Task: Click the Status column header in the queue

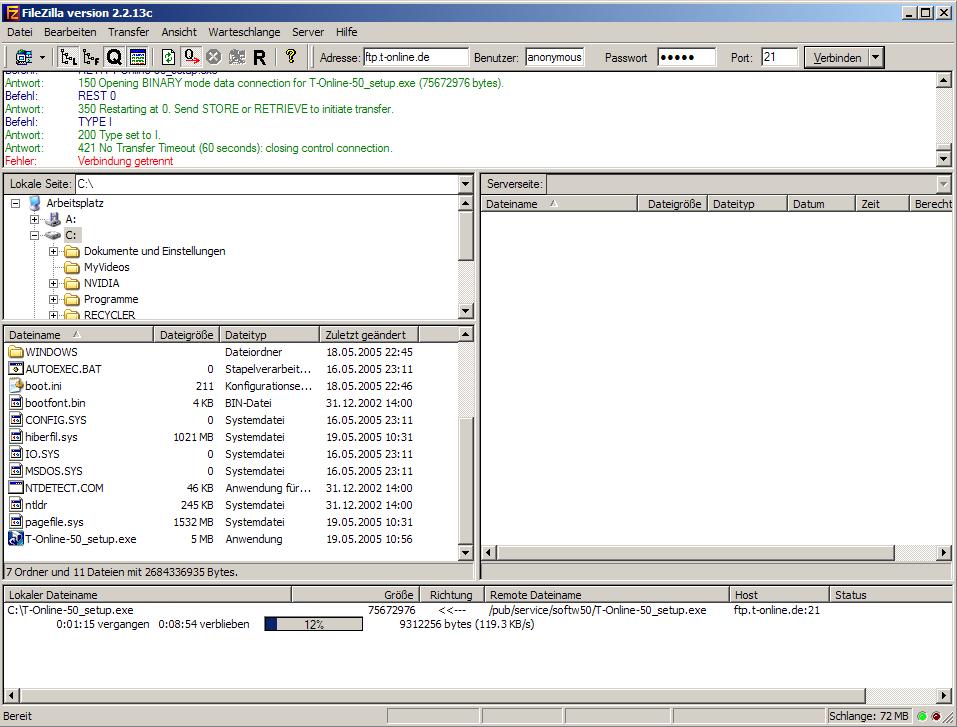Action: (x=890, y=595)
